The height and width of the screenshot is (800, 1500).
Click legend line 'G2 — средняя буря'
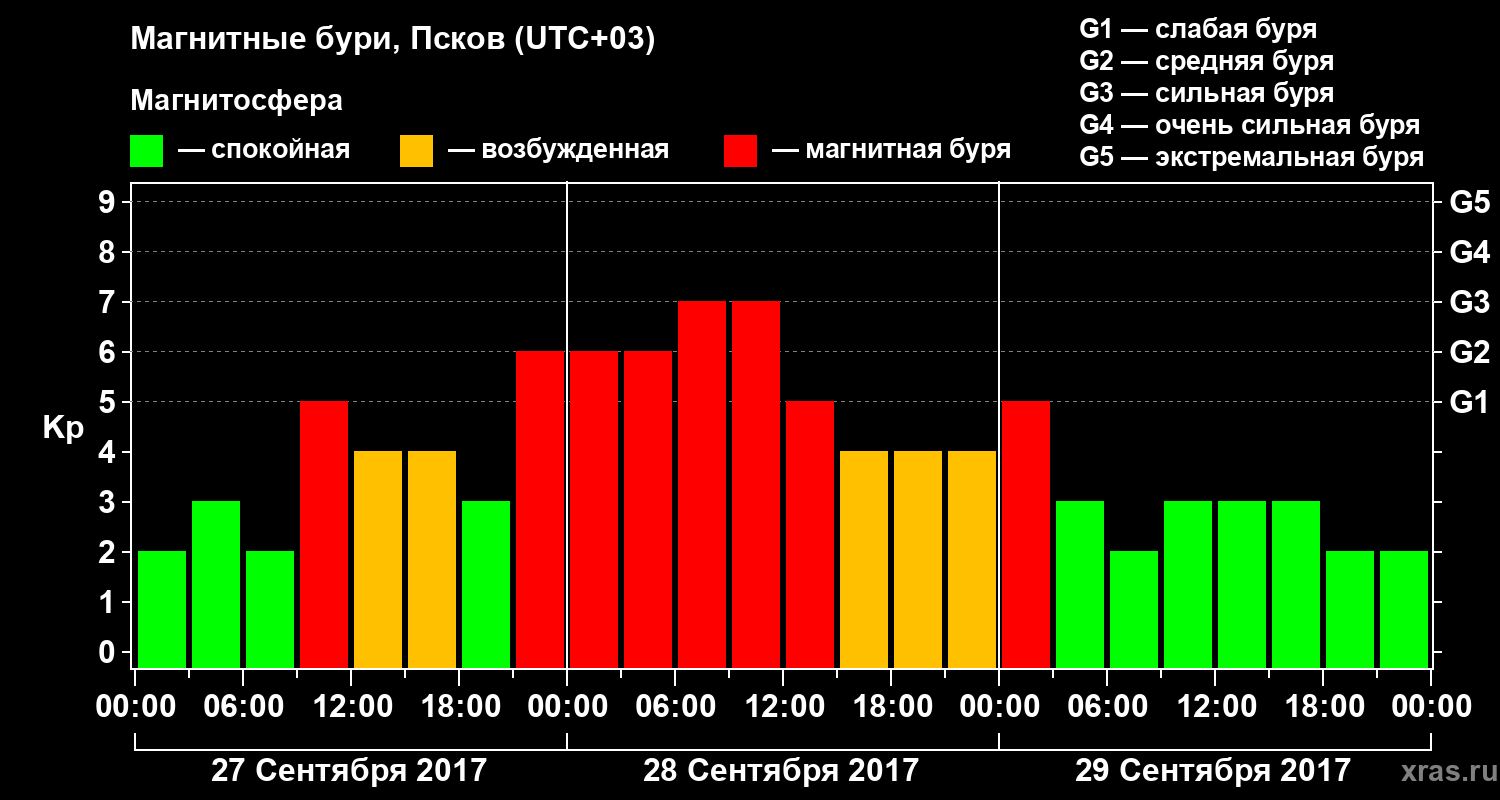[1206, 61]
